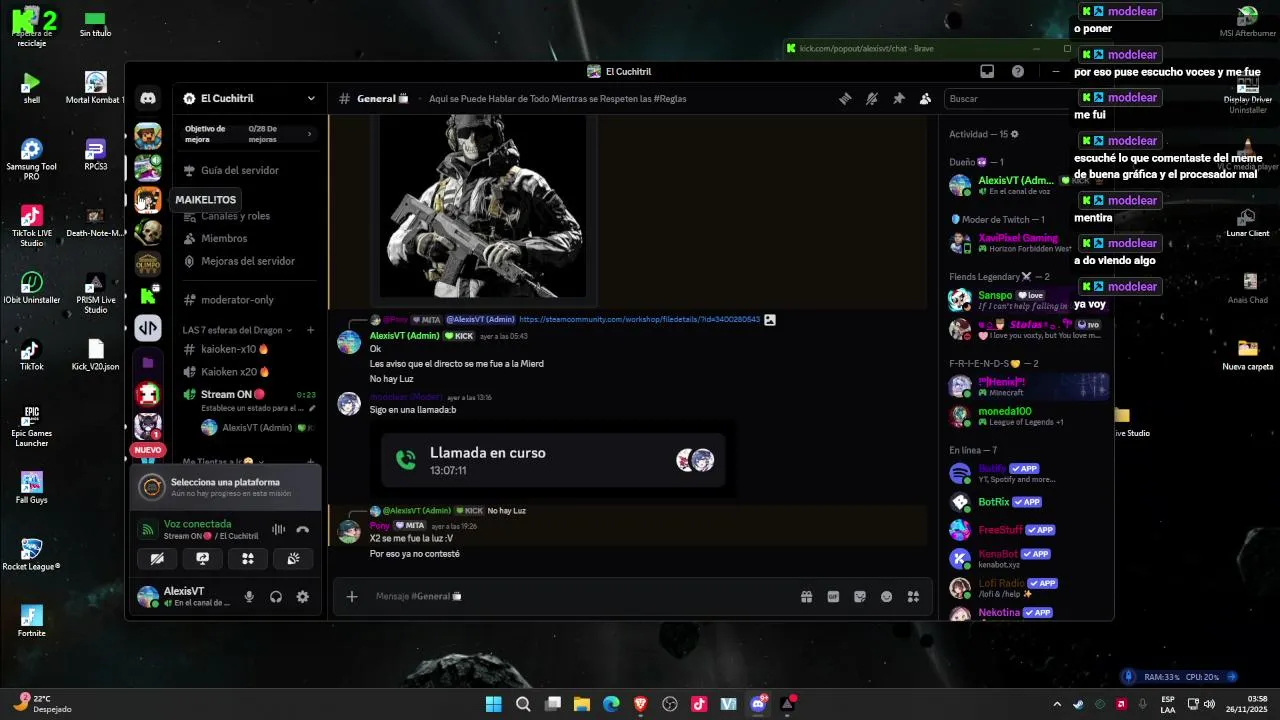
Task: Expand El Cuchitril server dropdown menu
Action: pyautogui.click(x=311, y=98)
